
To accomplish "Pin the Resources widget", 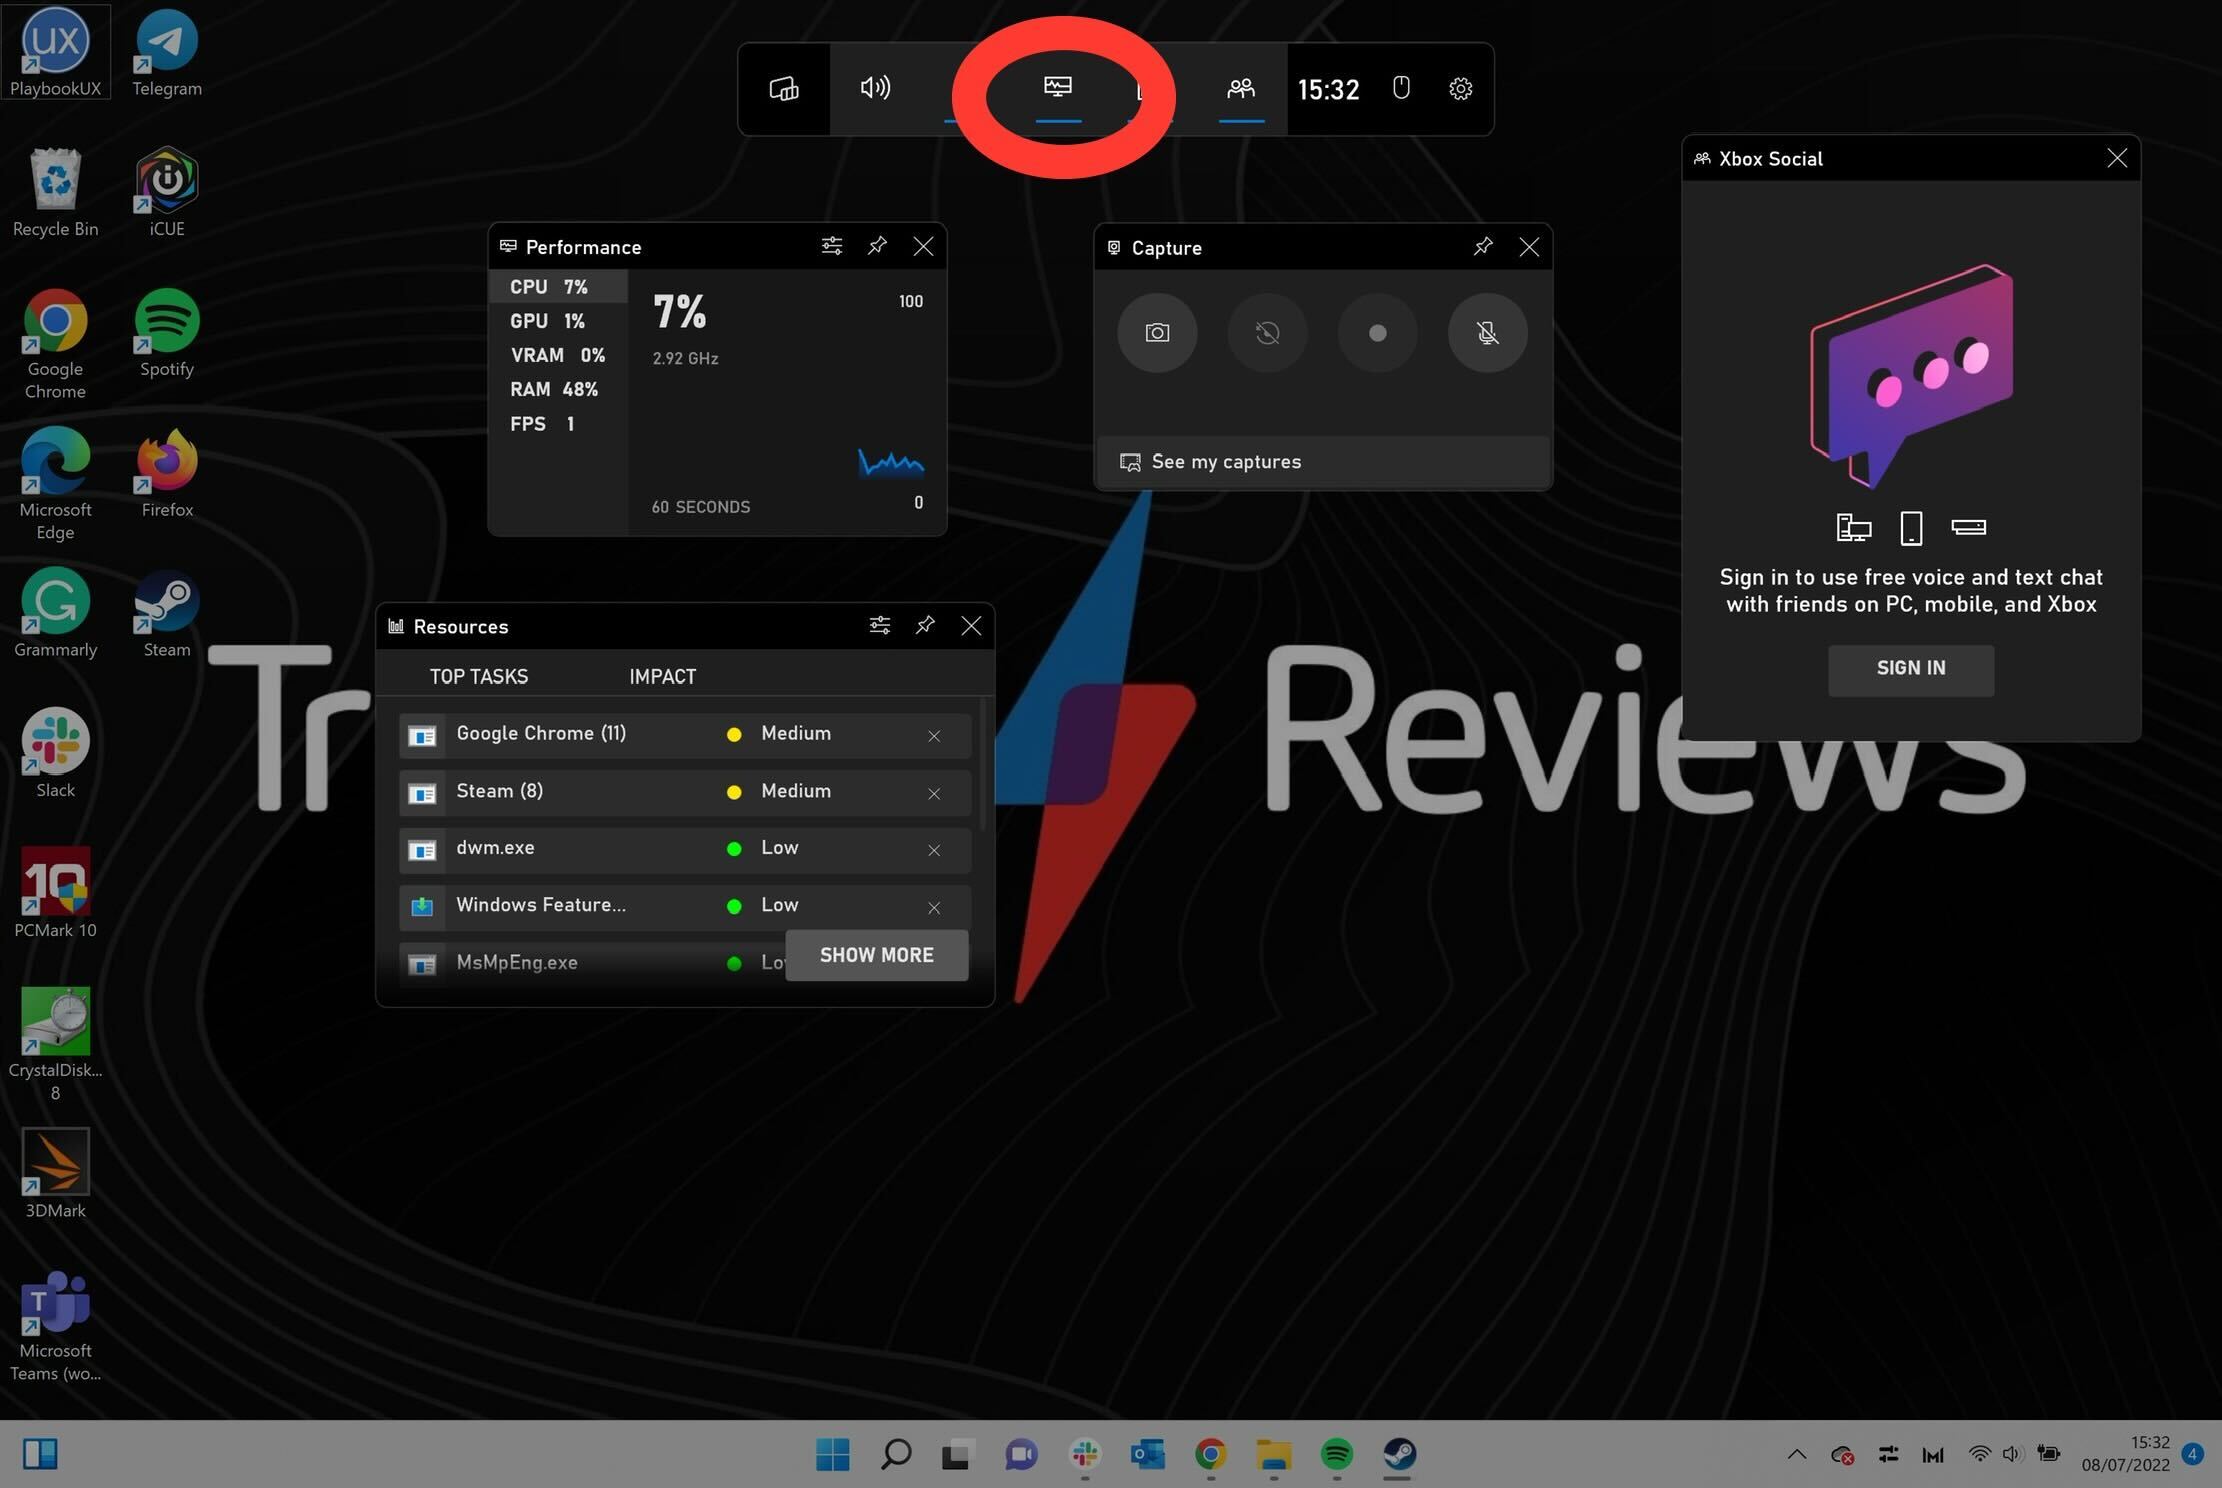I will [x=925, y=626].
